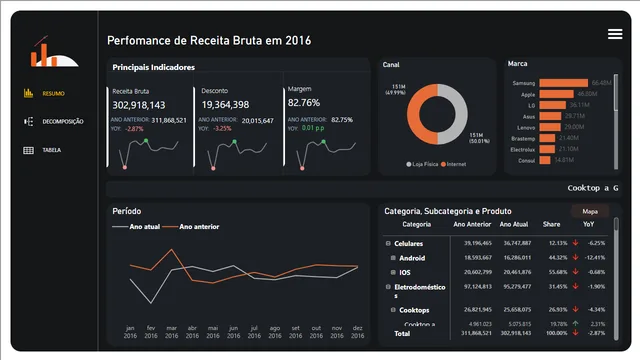Click Celulares Ano Anterior value 39,196,465
This screenshot has width=640, height=360.
click(x=478, y=243)
